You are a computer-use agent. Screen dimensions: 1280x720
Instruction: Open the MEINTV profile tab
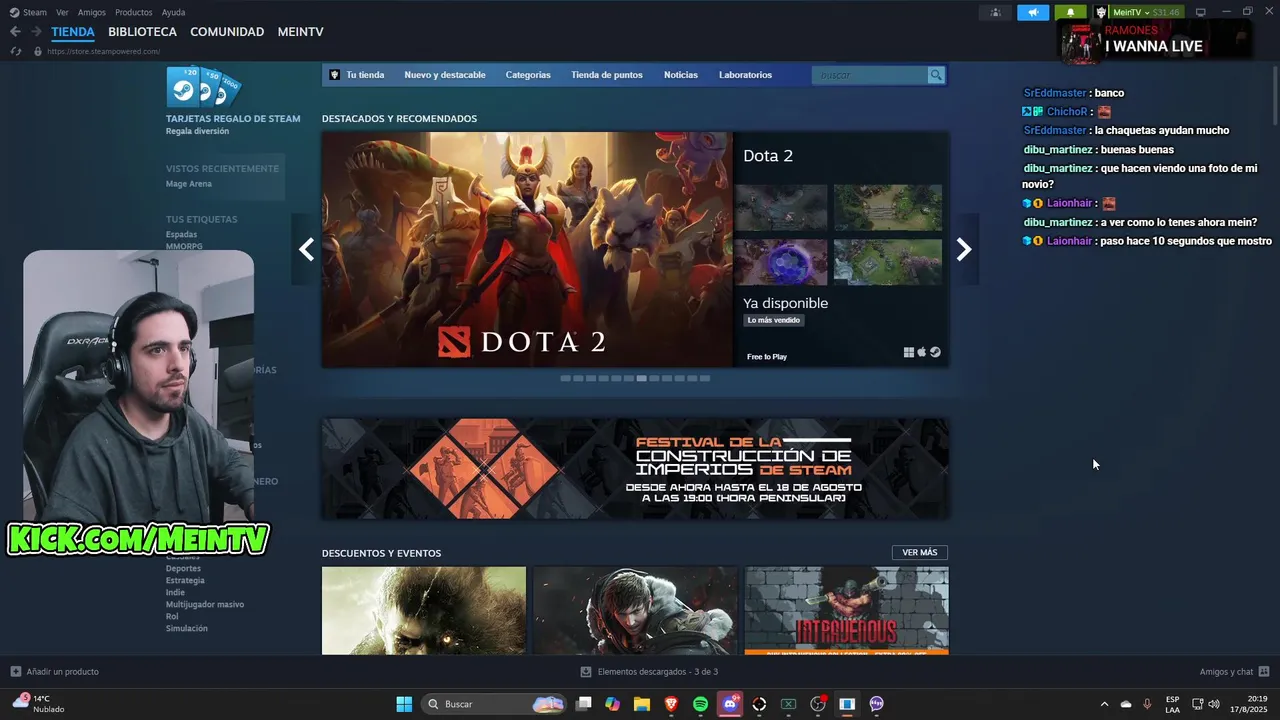coord(300,32)
